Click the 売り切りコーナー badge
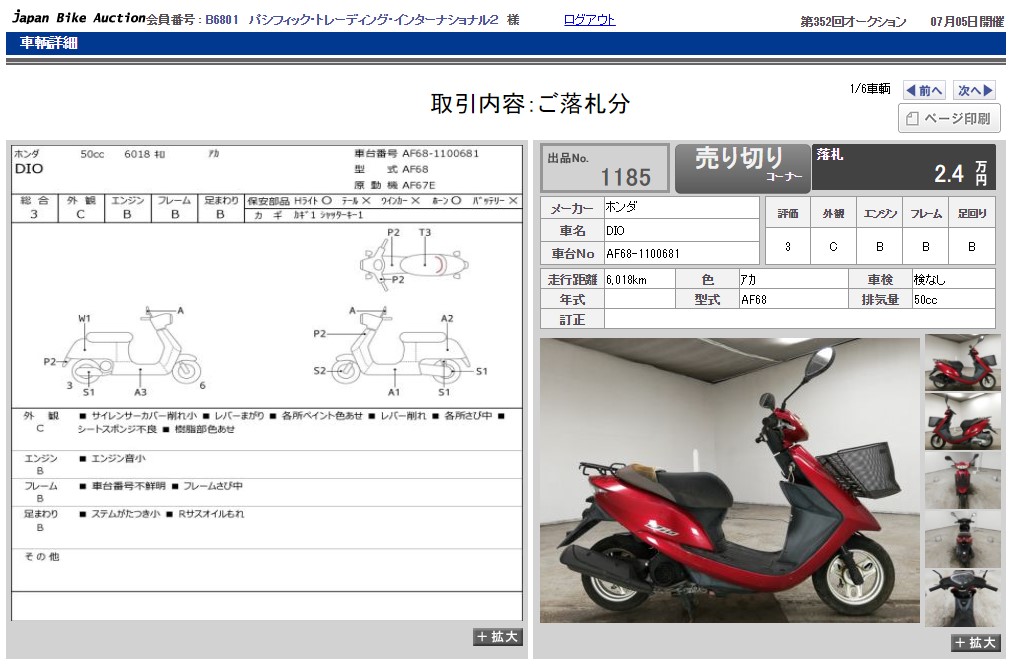The width and height of the screenshot is (1013, 667). click(742, 168)
